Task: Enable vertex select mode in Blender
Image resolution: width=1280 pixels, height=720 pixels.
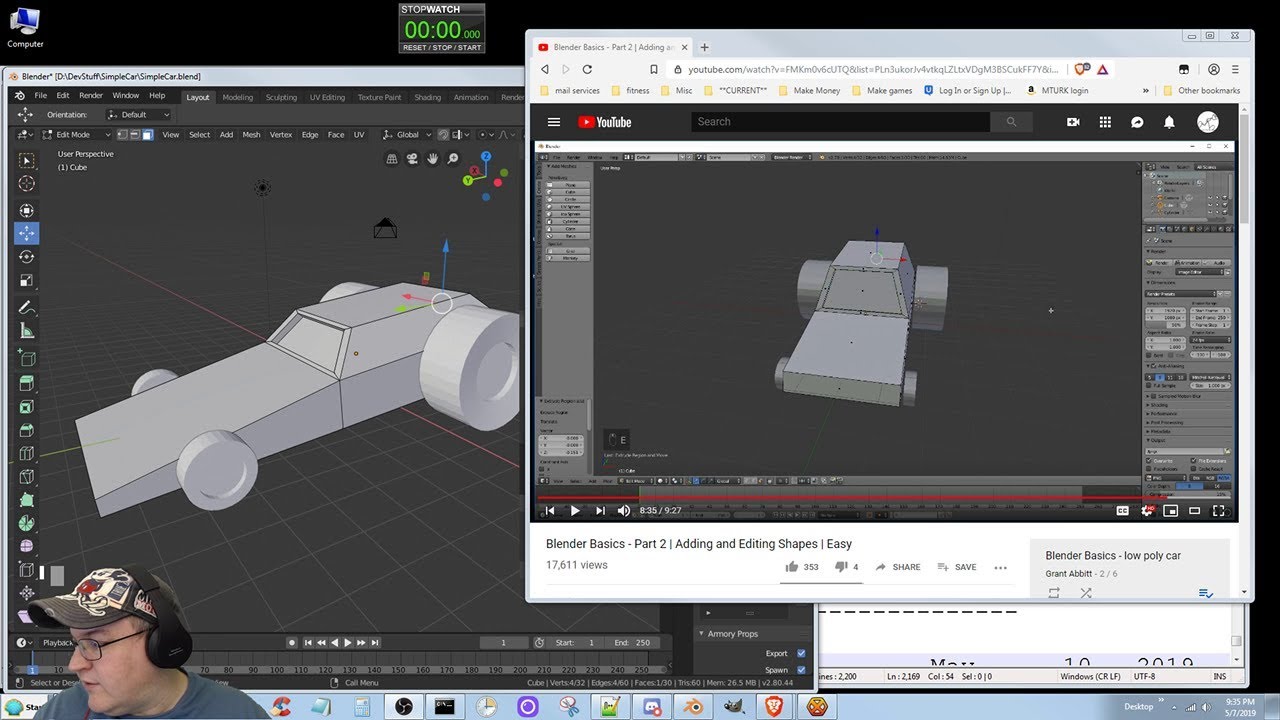Action: point(123,135)
